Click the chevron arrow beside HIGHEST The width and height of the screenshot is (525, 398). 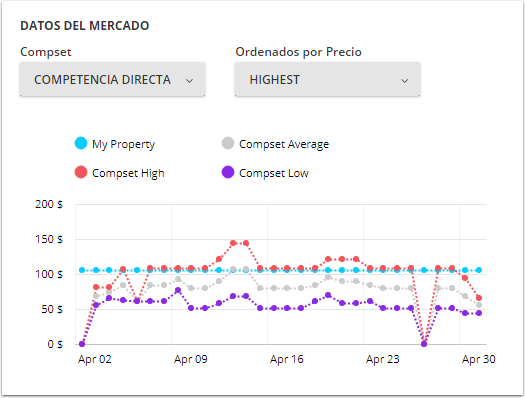tap(404, 81)
